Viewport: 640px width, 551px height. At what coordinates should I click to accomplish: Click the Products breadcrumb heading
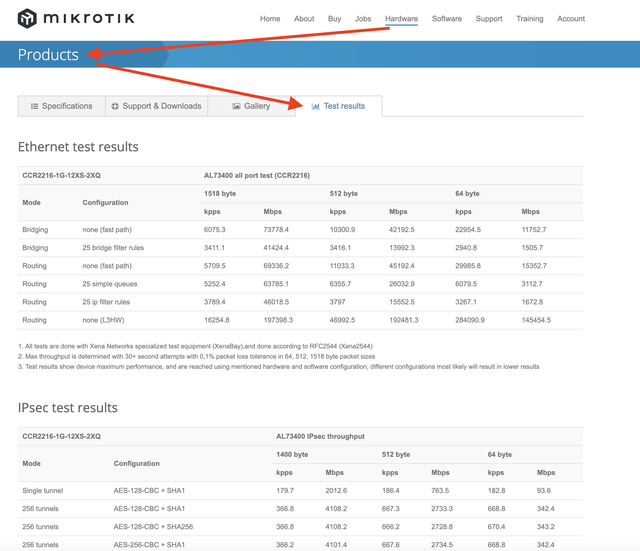[x=48, y=55]
